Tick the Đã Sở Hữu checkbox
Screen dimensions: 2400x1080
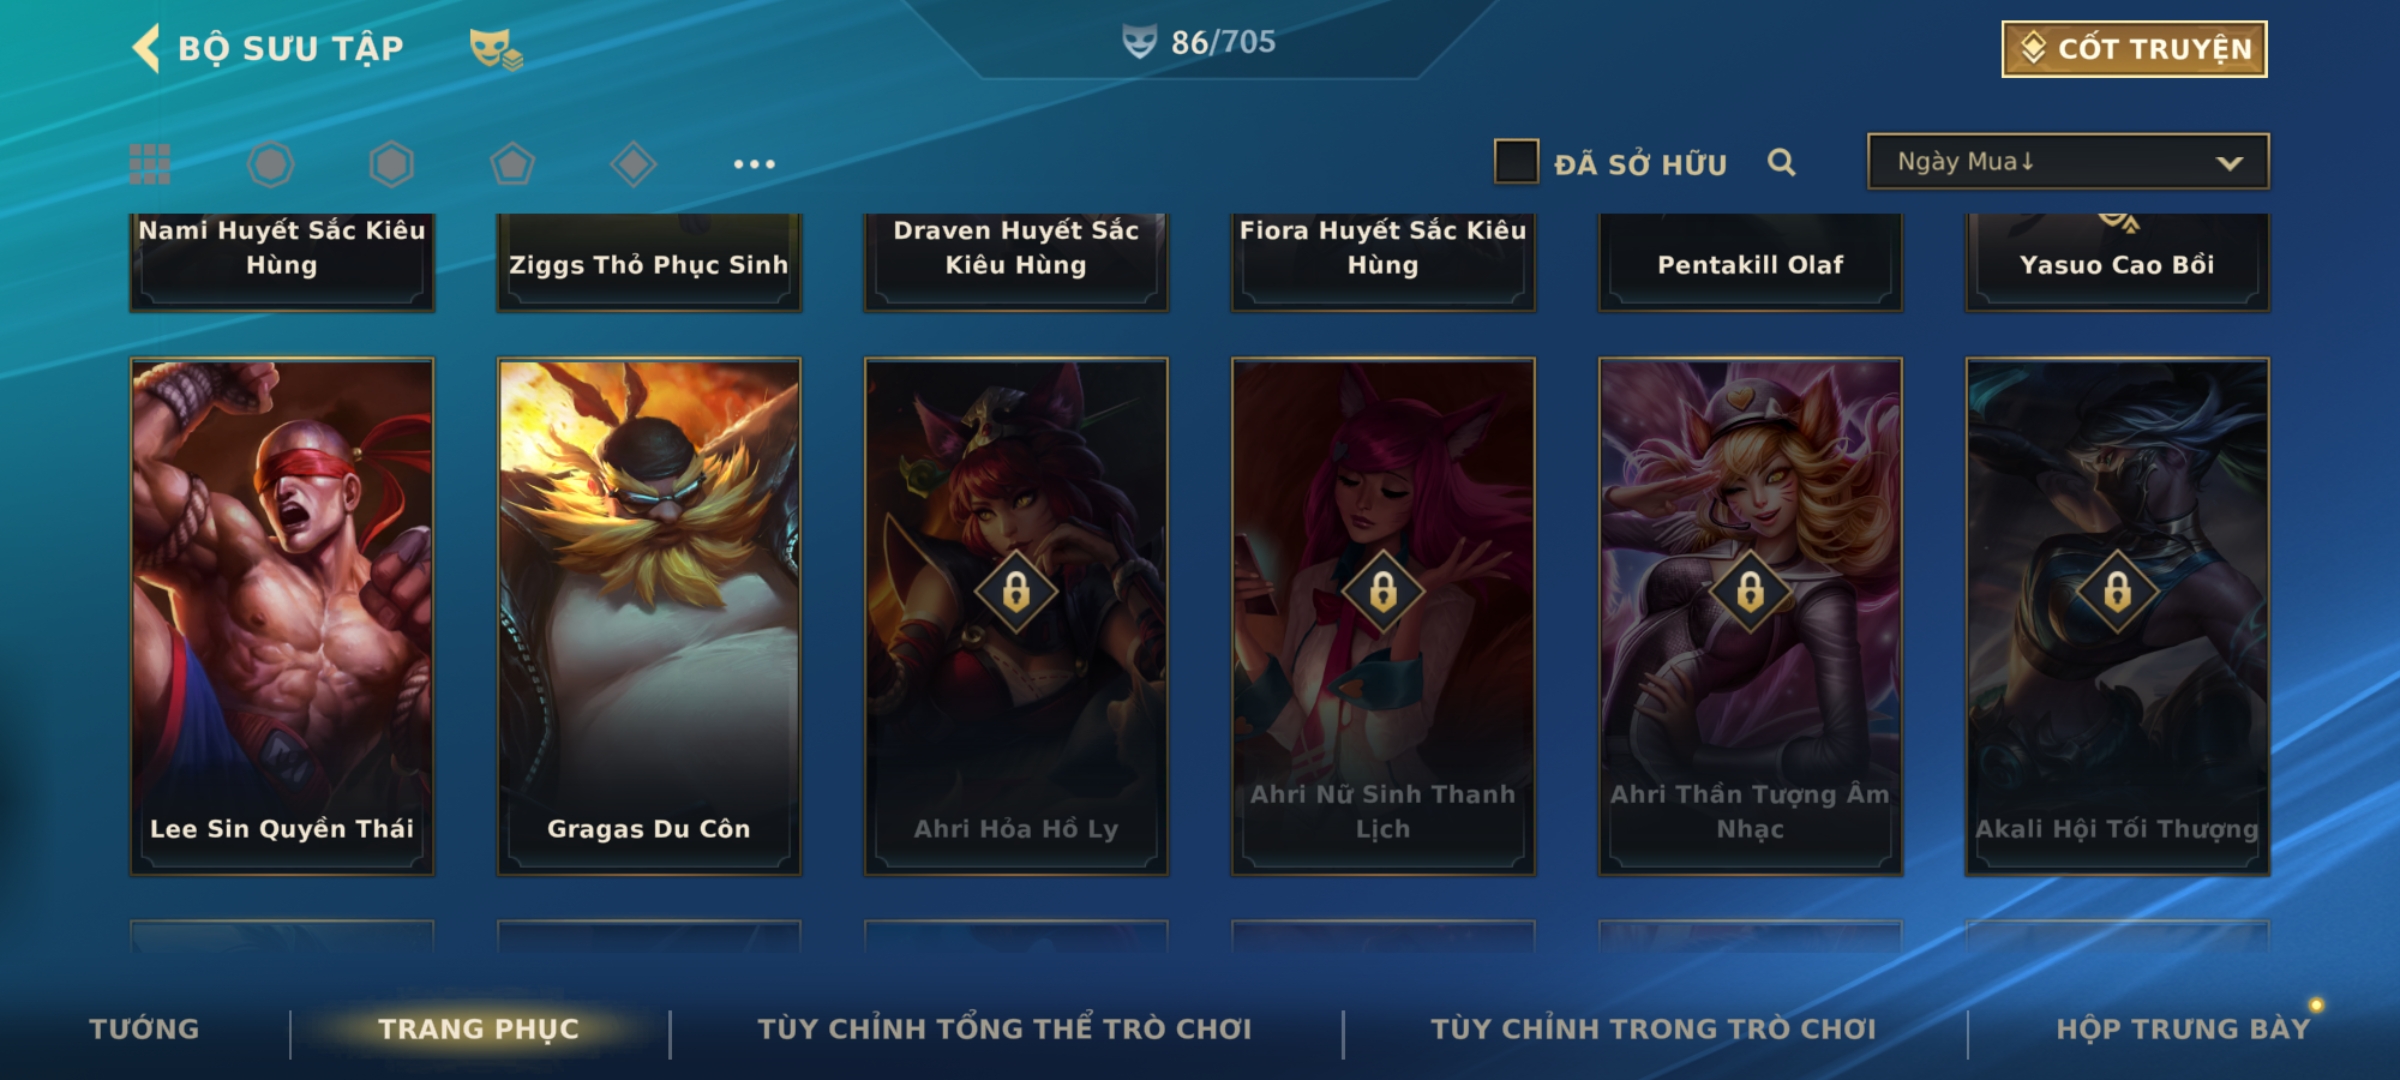point(1516,162)
